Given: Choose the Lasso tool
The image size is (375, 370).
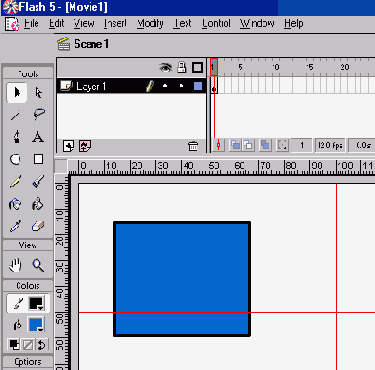Looking at the screenshot, I should [39, 114].
